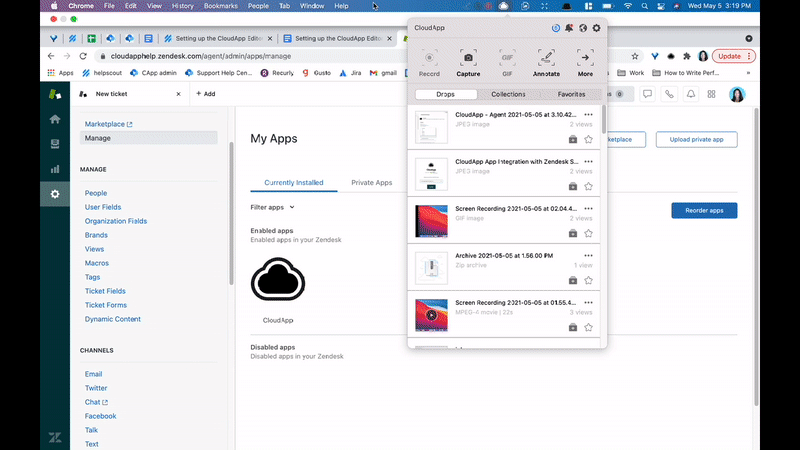Add Screen Recording 01.55.4 drop to a collection
Screen dimensions: 800x450
point(573,327)
